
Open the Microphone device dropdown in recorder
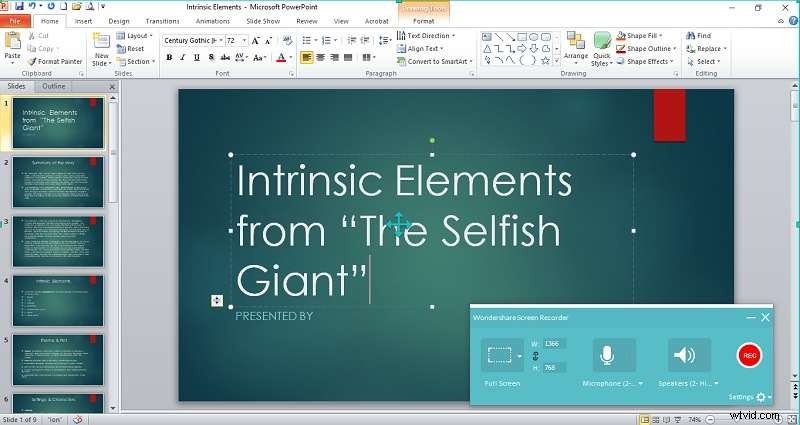[x=640, y=384]
